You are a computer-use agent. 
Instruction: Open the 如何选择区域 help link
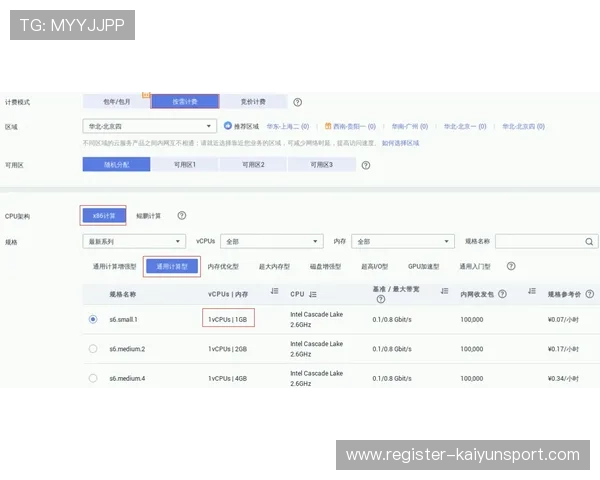400,143
